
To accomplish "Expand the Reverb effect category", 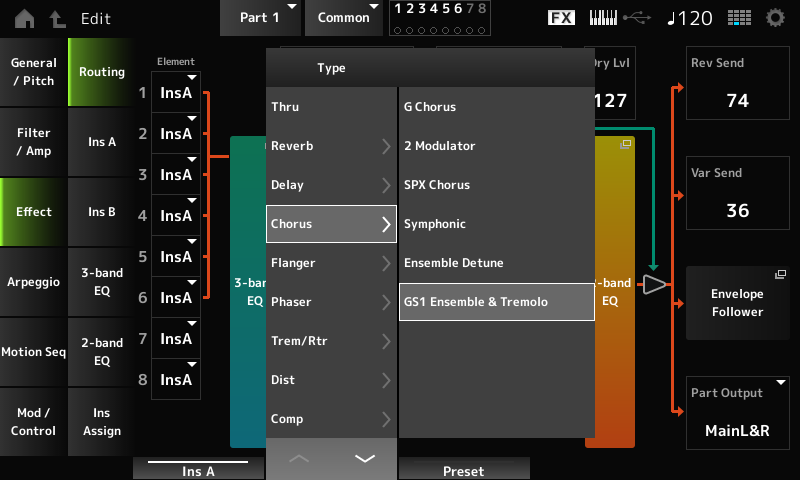I will point(332,146).
